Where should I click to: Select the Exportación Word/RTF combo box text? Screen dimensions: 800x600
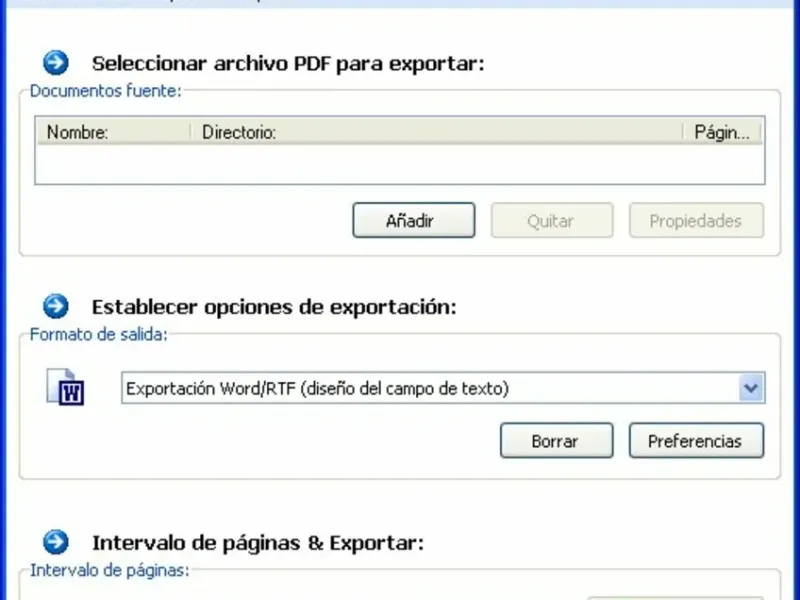pyautogui.click(x=317, y=389)
